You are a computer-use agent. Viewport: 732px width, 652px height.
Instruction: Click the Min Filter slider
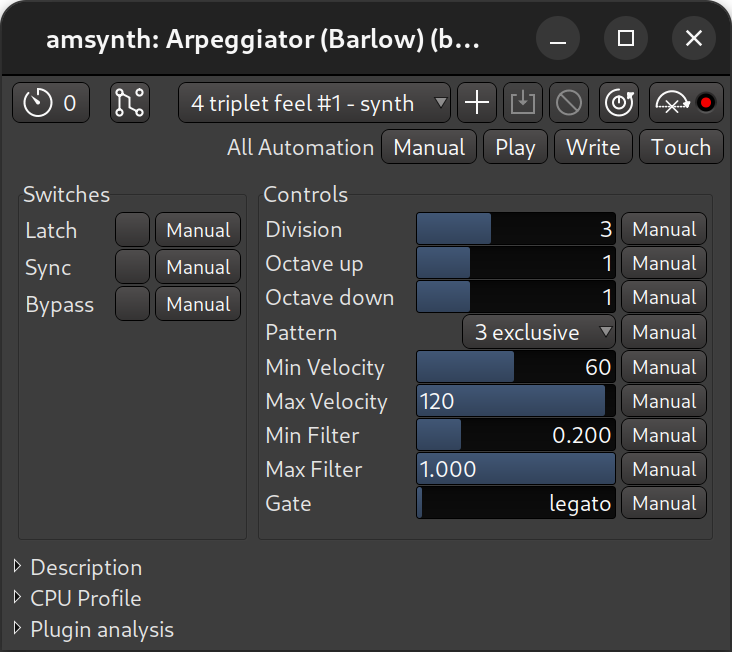(x=516, y=435)
